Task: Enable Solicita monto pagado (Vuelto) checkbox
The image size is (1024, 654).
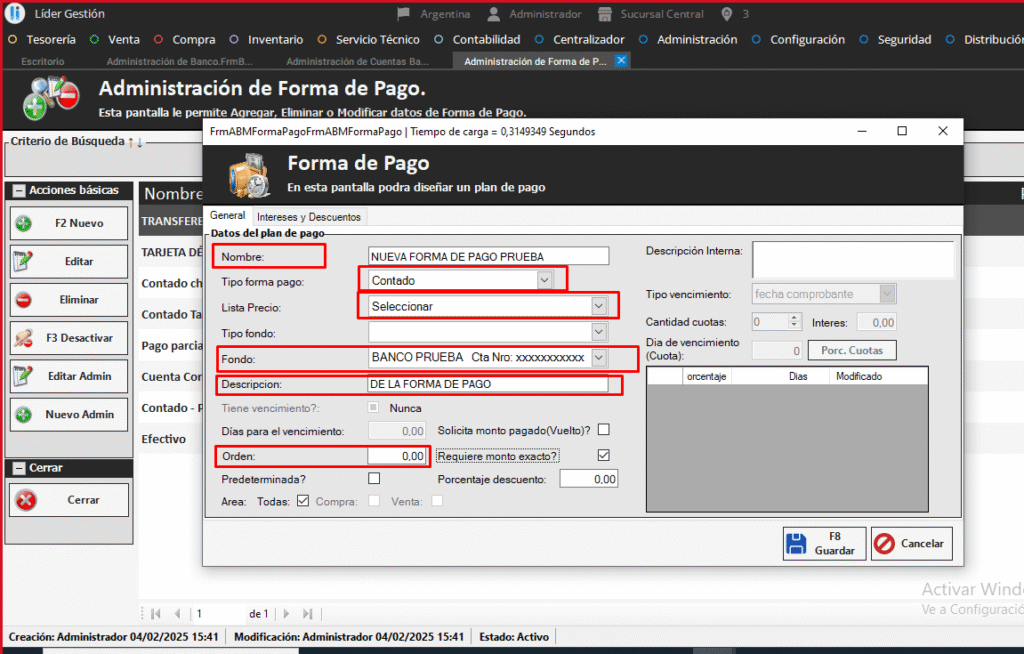Action: pyautogui.click(x=603, y=430)
